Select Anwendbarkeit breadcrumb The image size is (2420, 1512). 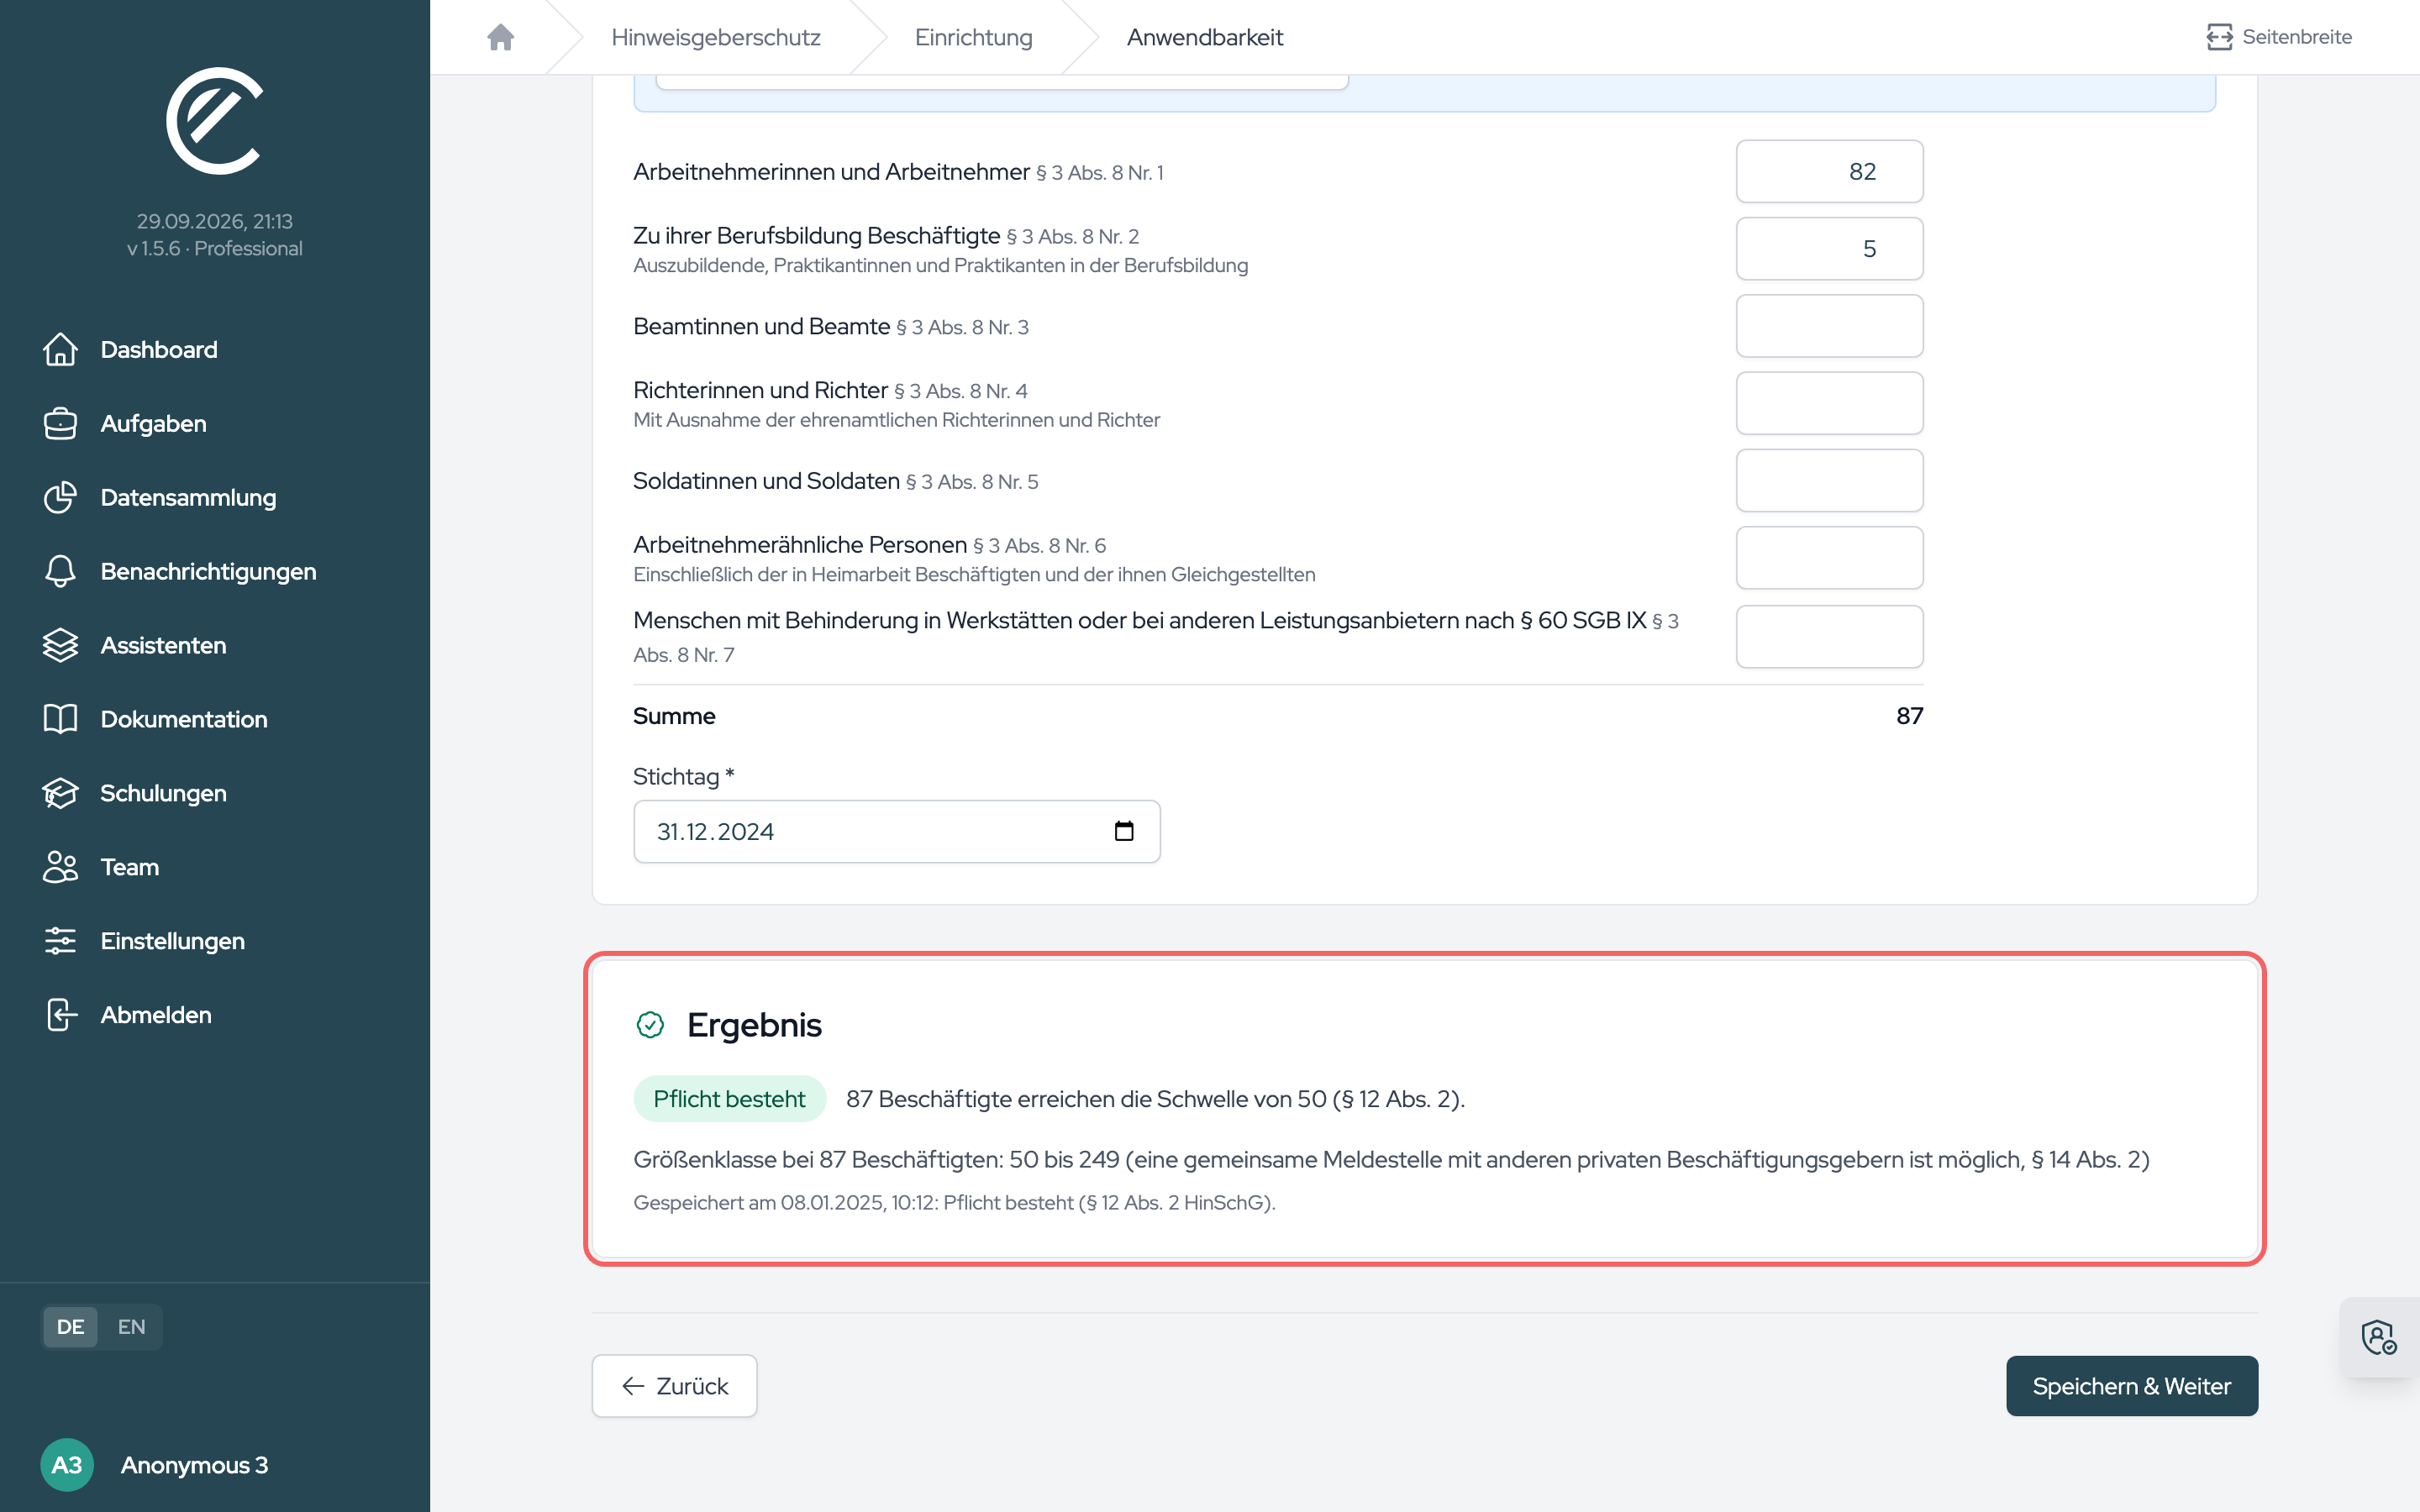tap(1205, 37)
